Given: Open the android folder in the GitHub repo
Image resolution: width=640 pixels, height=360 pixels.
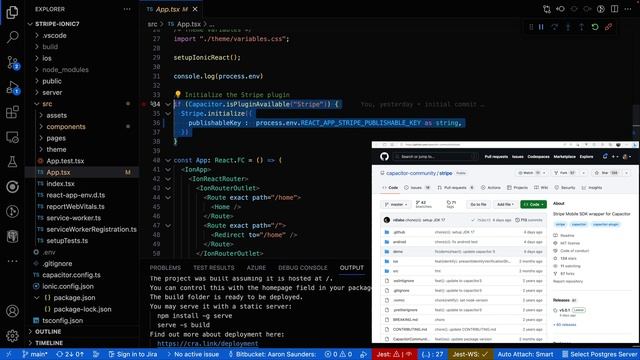Looking at the screenshot, I should [x=399, y=242].
